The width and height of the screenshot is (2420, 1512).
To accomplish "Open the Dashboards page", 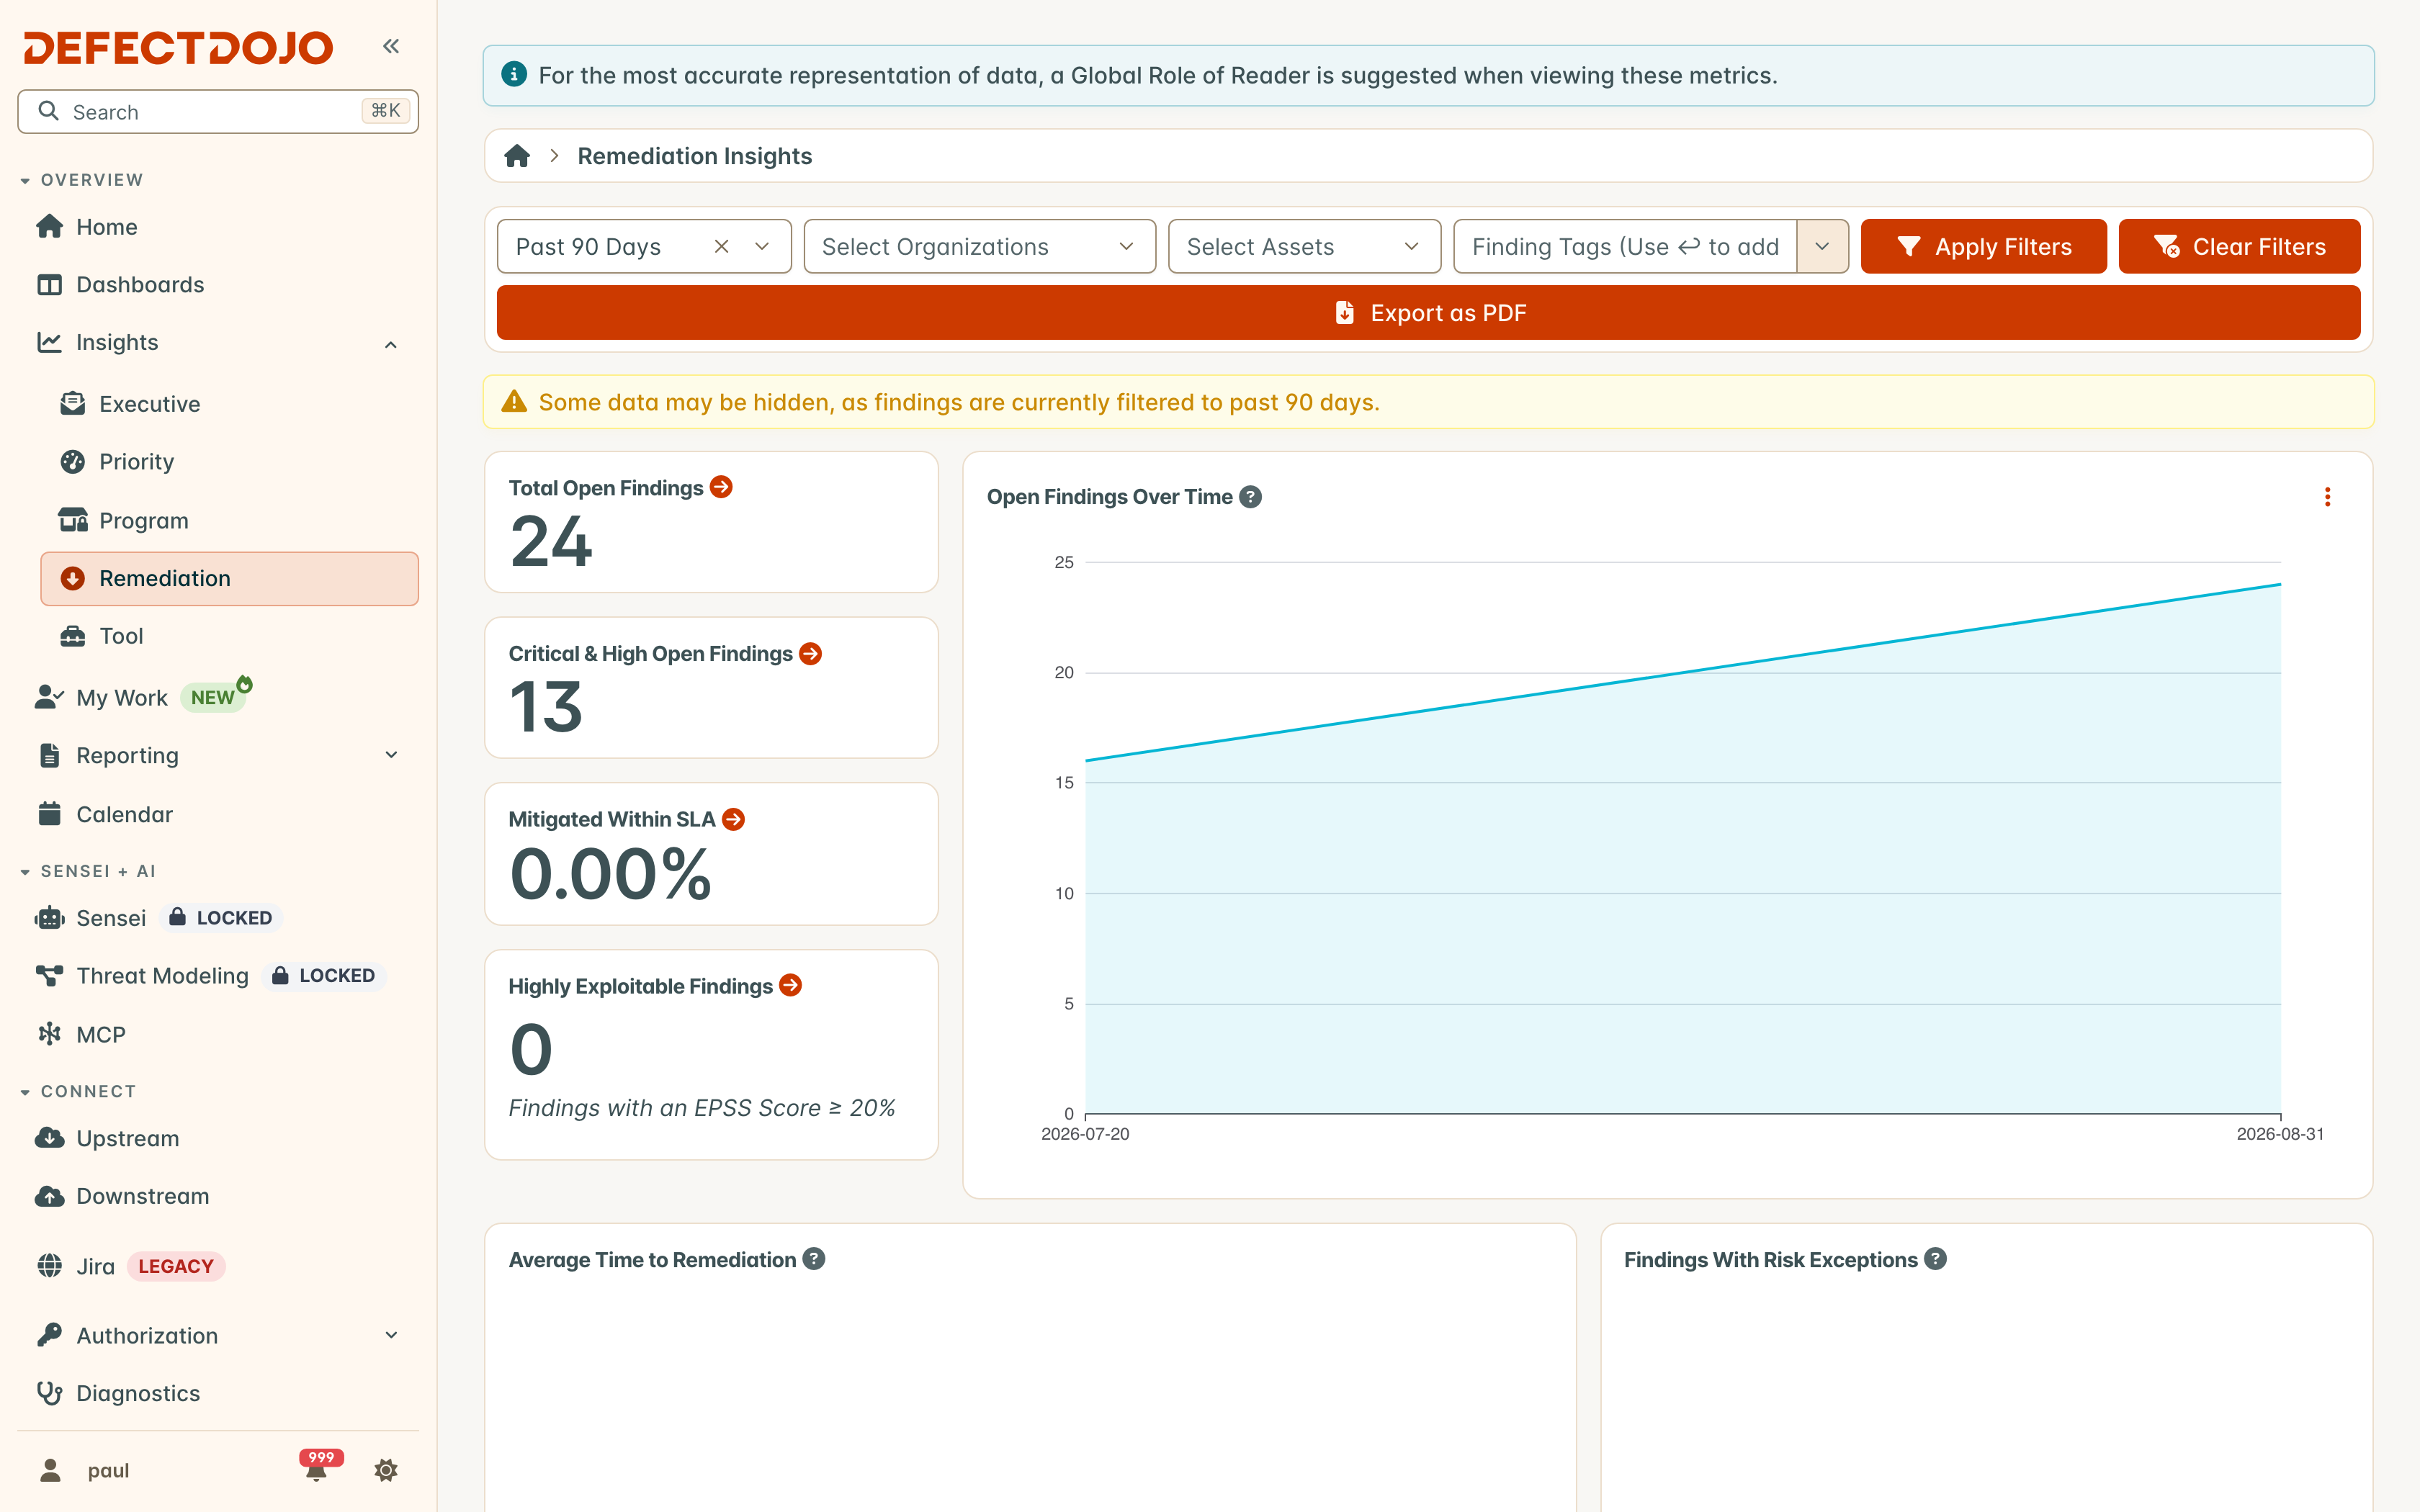I will pyautogui.click(x=218, y=285).
